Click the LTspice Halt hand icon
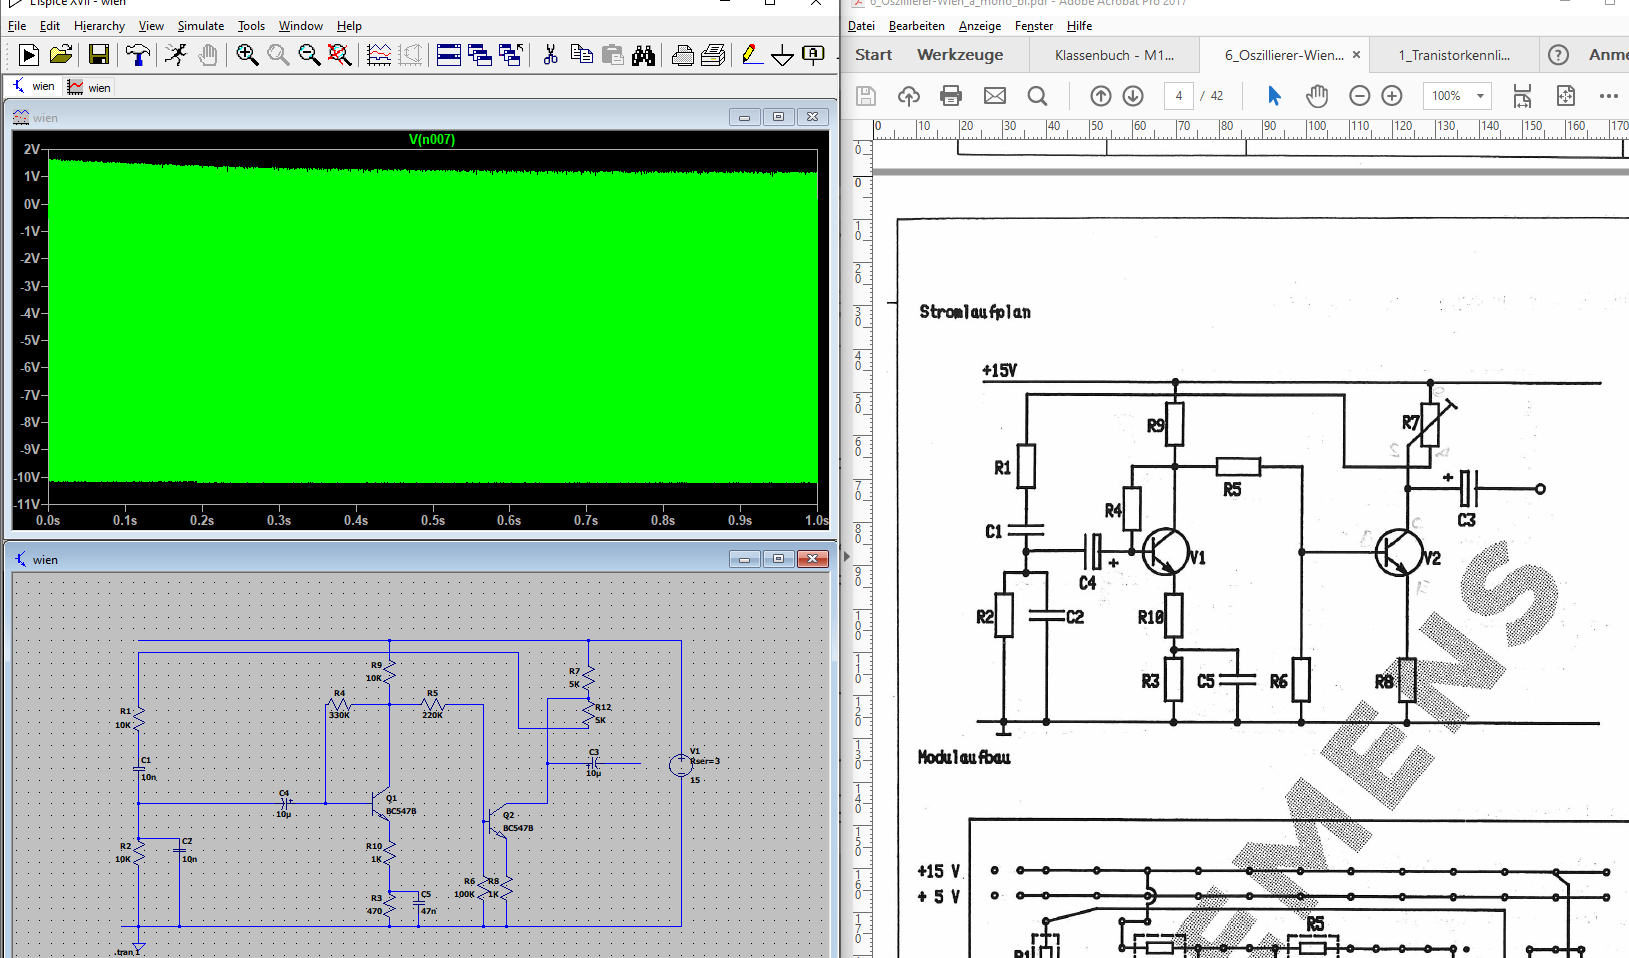This screenshot has width=1629, height=958. tap(207, 55)
